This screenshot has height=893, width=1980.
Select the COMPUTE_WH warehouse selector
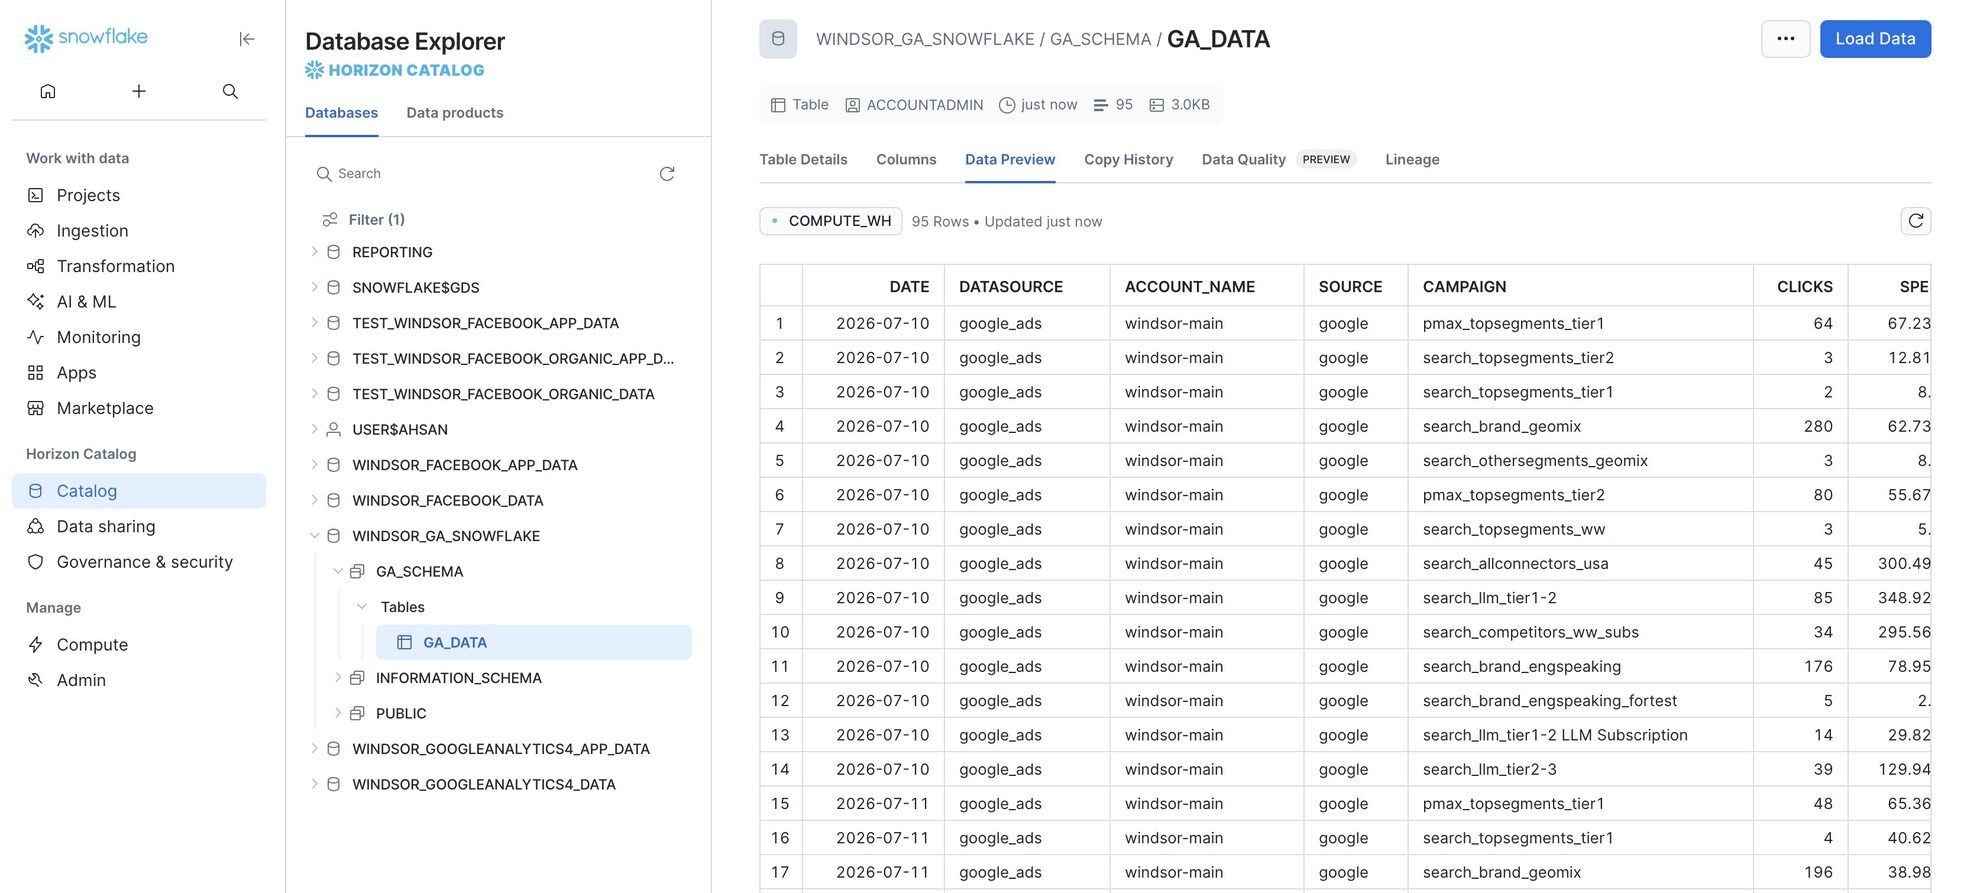point(830,221)
